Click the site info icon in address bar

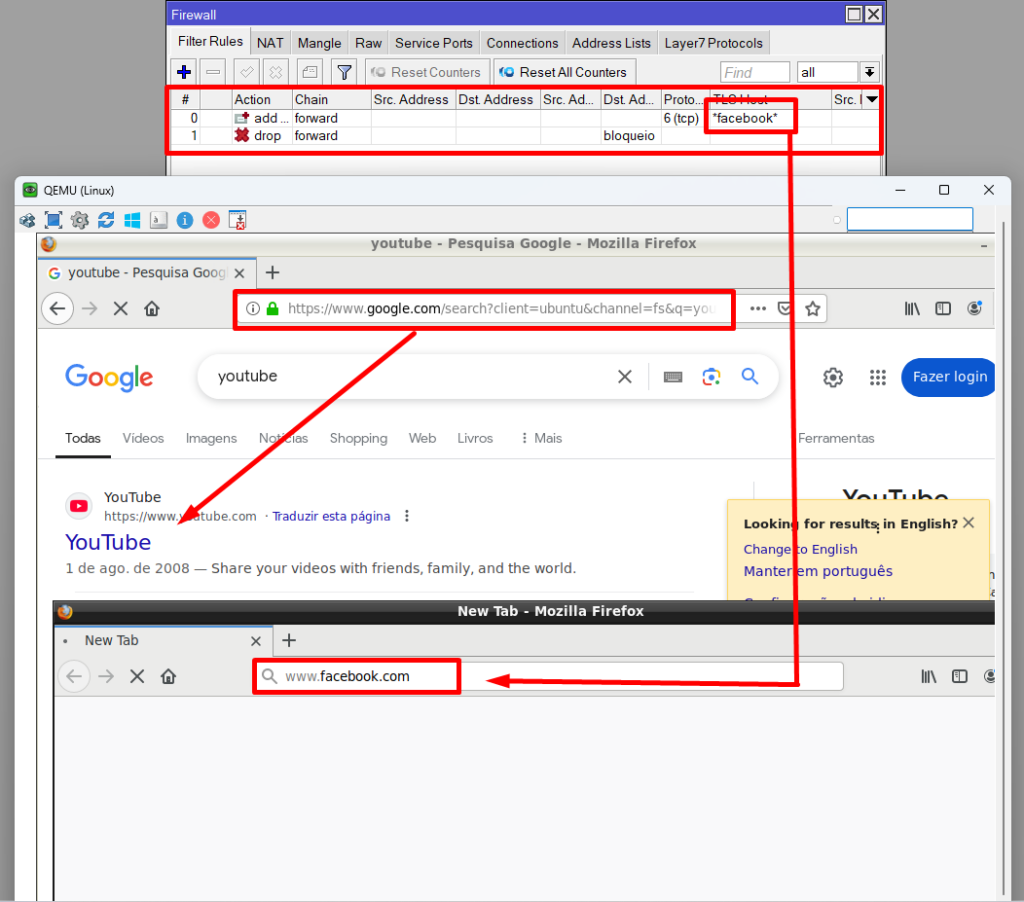pos(253,308)
